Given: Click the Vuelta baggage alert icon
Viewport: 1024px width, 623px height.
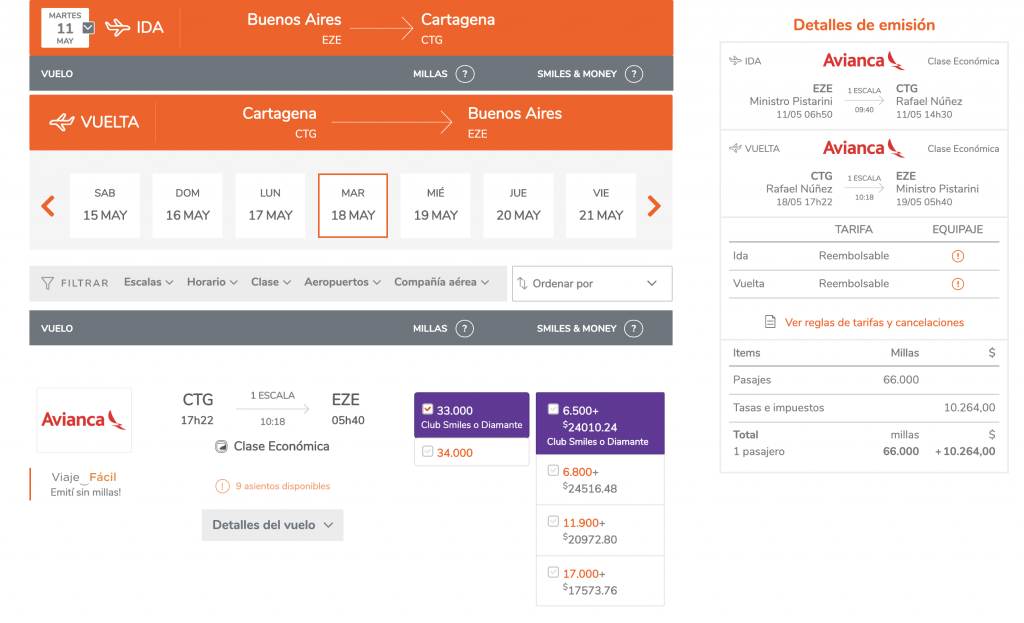Looking at the screenshot, I should 958,284.
